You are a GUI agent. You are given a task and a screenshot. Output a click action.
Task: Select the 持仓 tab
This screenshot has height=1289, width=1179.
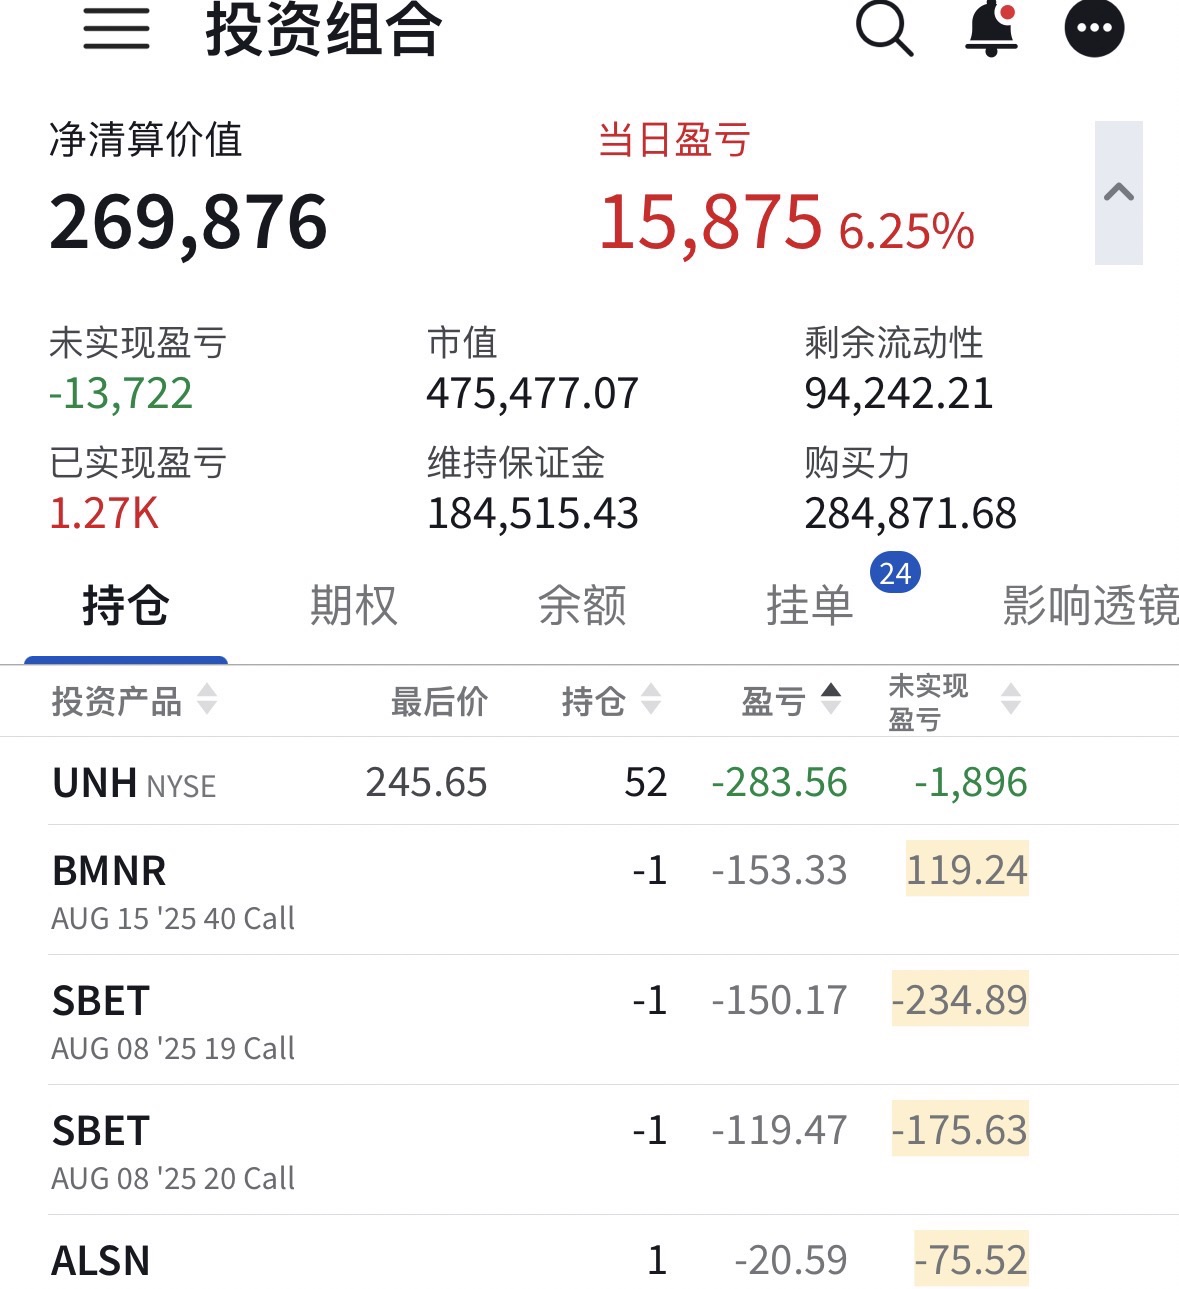[x=126, y=606]
